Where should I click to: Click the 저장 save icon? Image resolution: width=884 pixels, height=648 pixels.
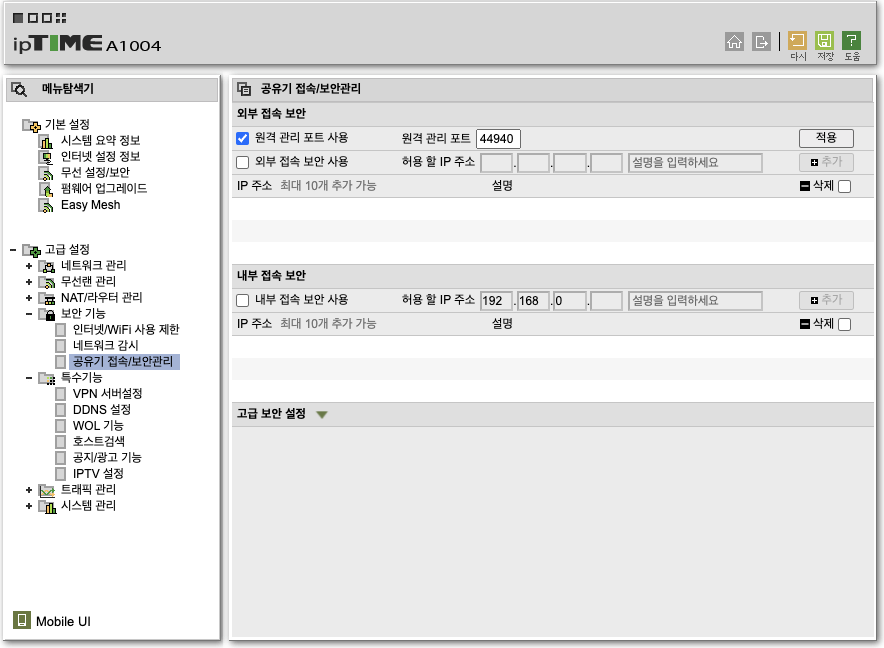click(824, 41)
